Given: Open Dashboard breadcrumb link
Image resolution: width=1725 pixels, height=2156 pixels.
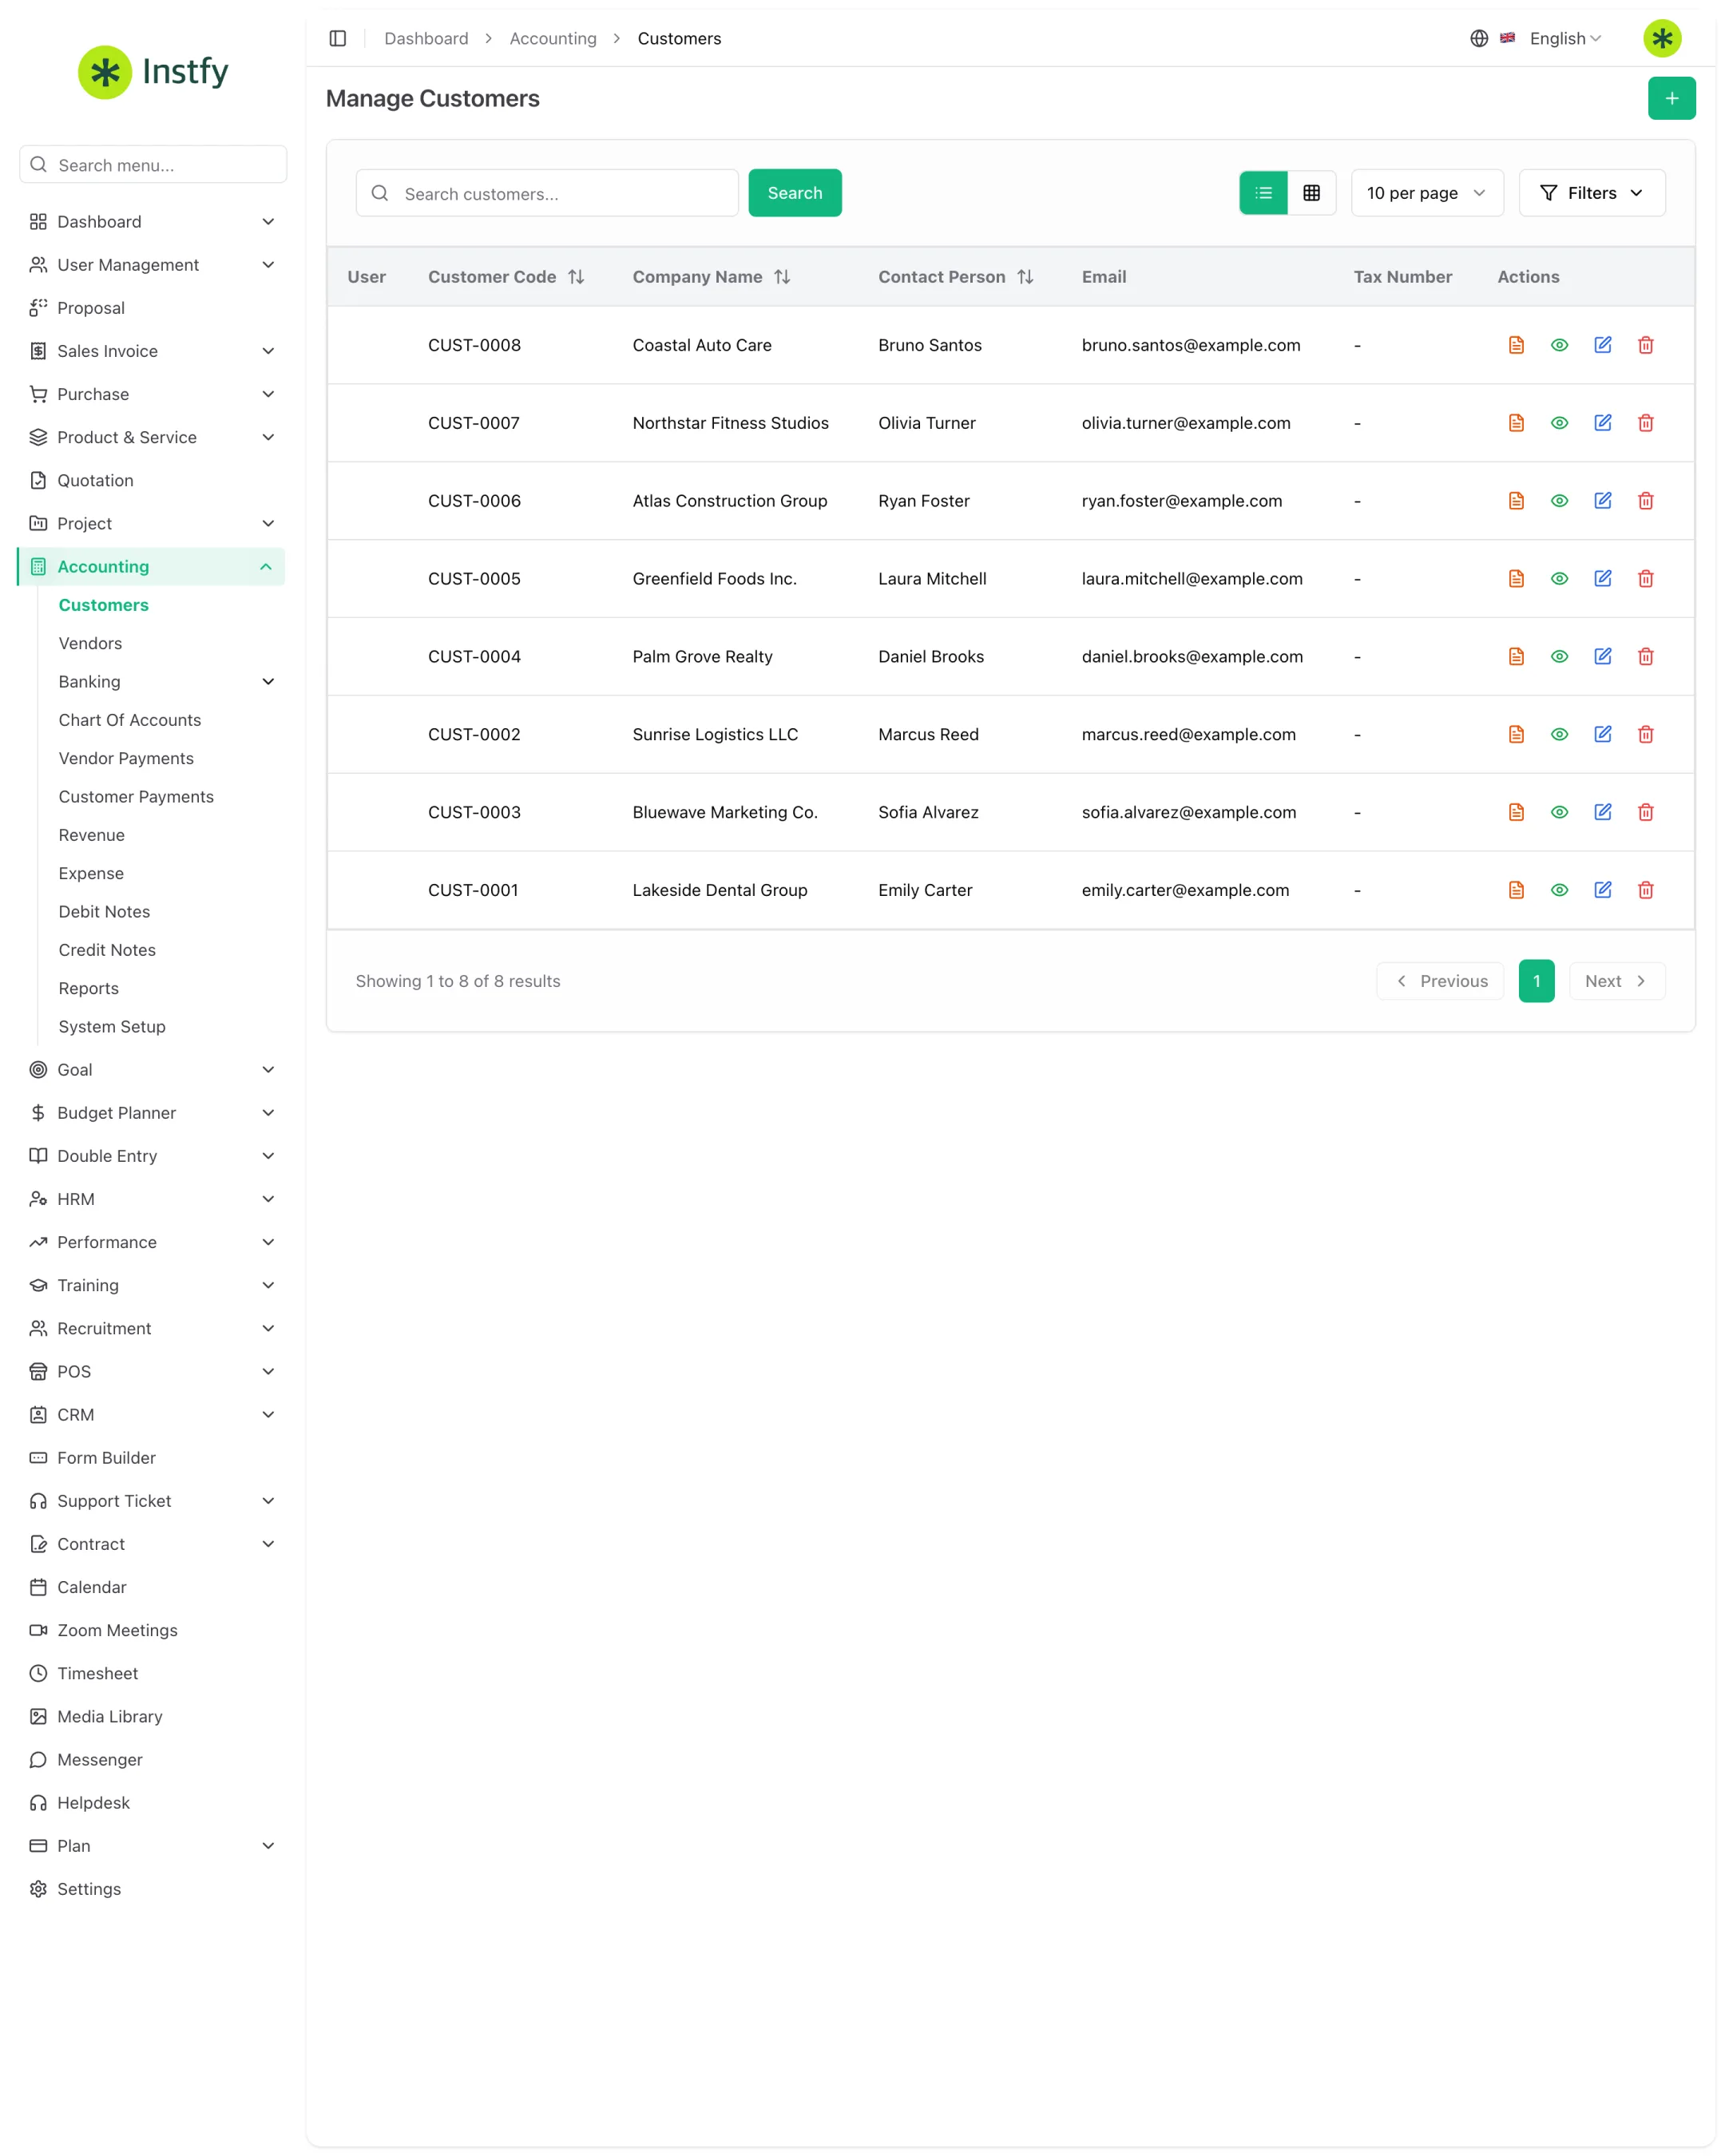Looking at the screenshot, I should [x=426, y=38].
